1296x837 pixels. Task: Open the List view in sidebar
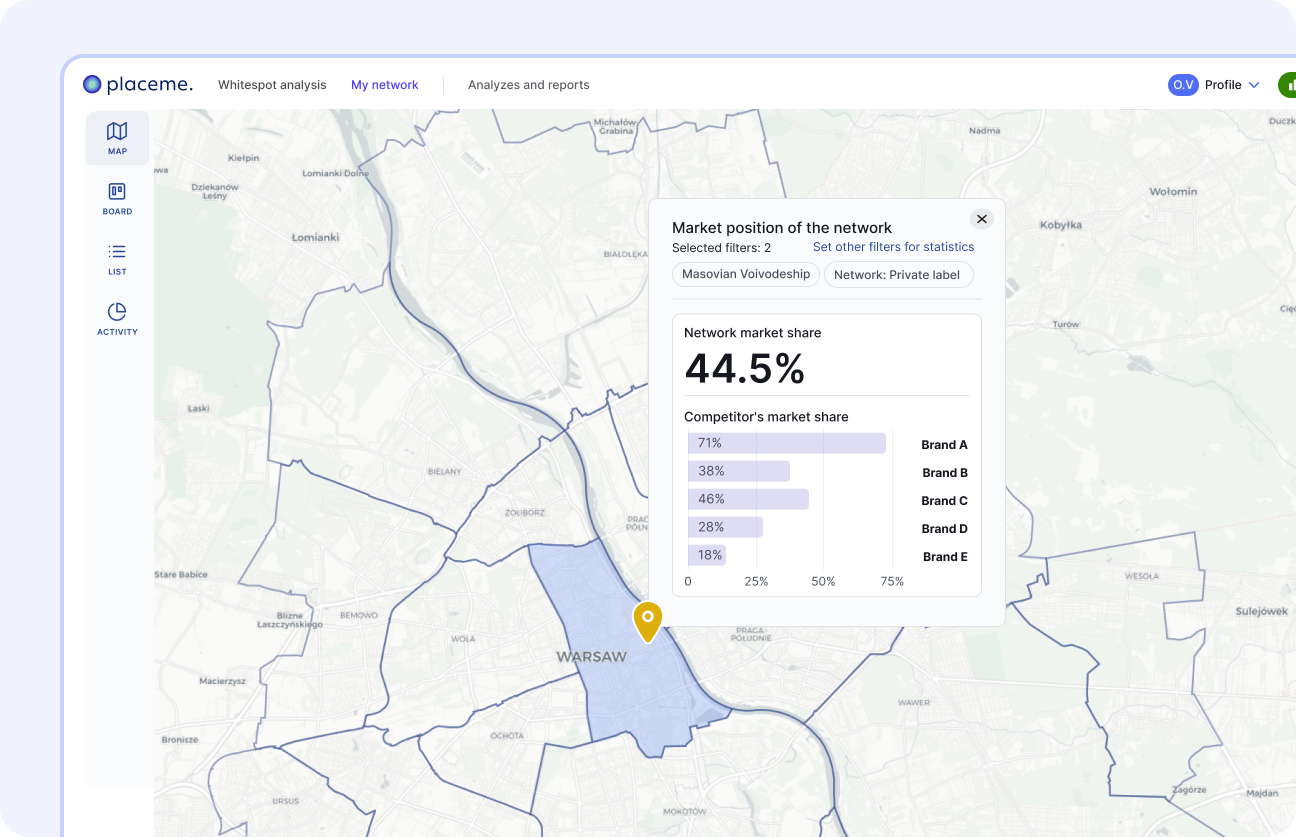[x=117, y=258]
